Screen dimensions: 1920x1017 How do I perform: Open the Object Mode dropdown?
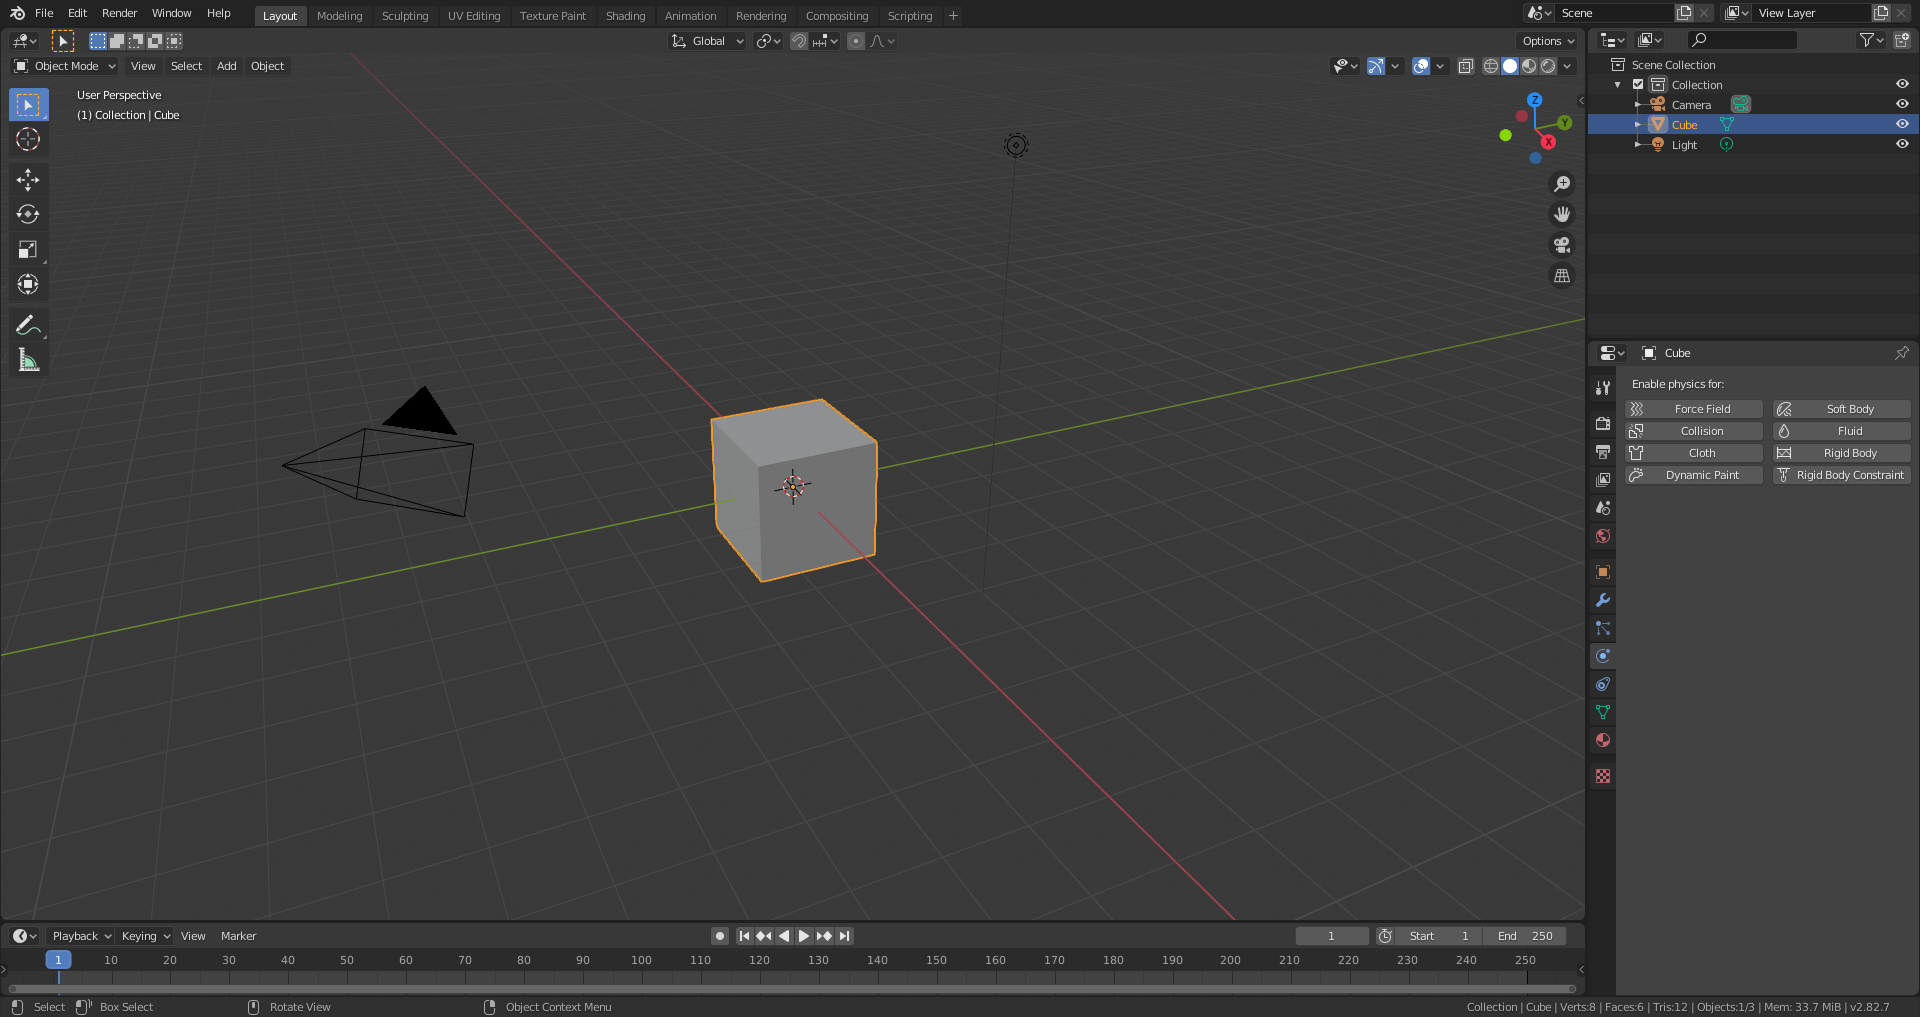[65, 66]
